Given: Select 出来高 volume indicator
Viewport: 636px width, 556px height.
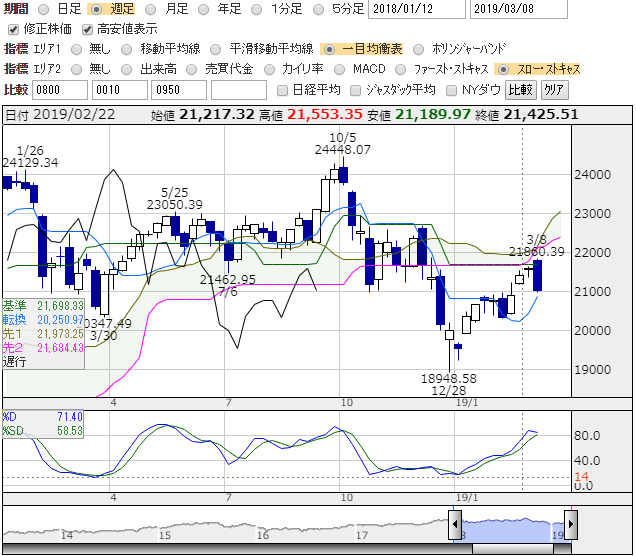Looking at the screenshot, I should click(x=127, y=70).
